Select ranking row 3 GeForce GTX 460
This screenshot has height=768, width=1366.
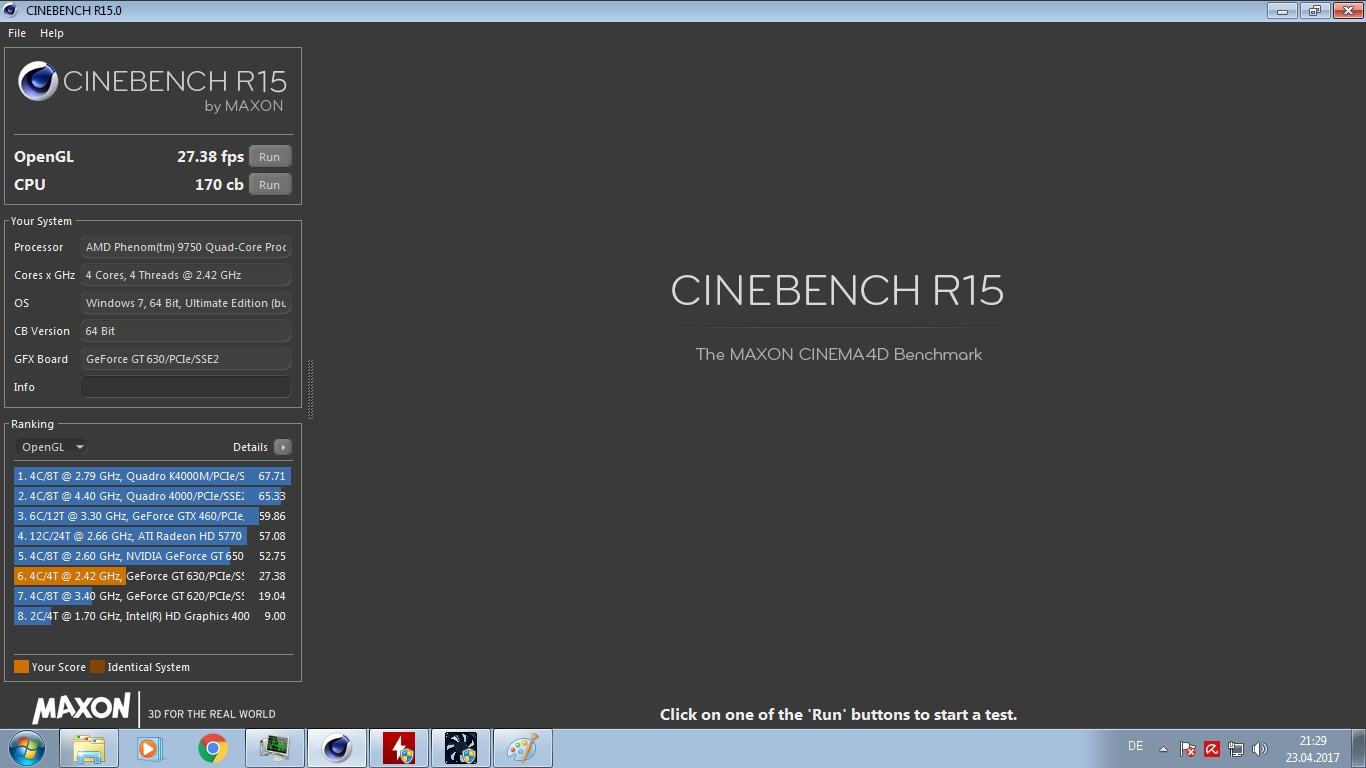[152, 516]
